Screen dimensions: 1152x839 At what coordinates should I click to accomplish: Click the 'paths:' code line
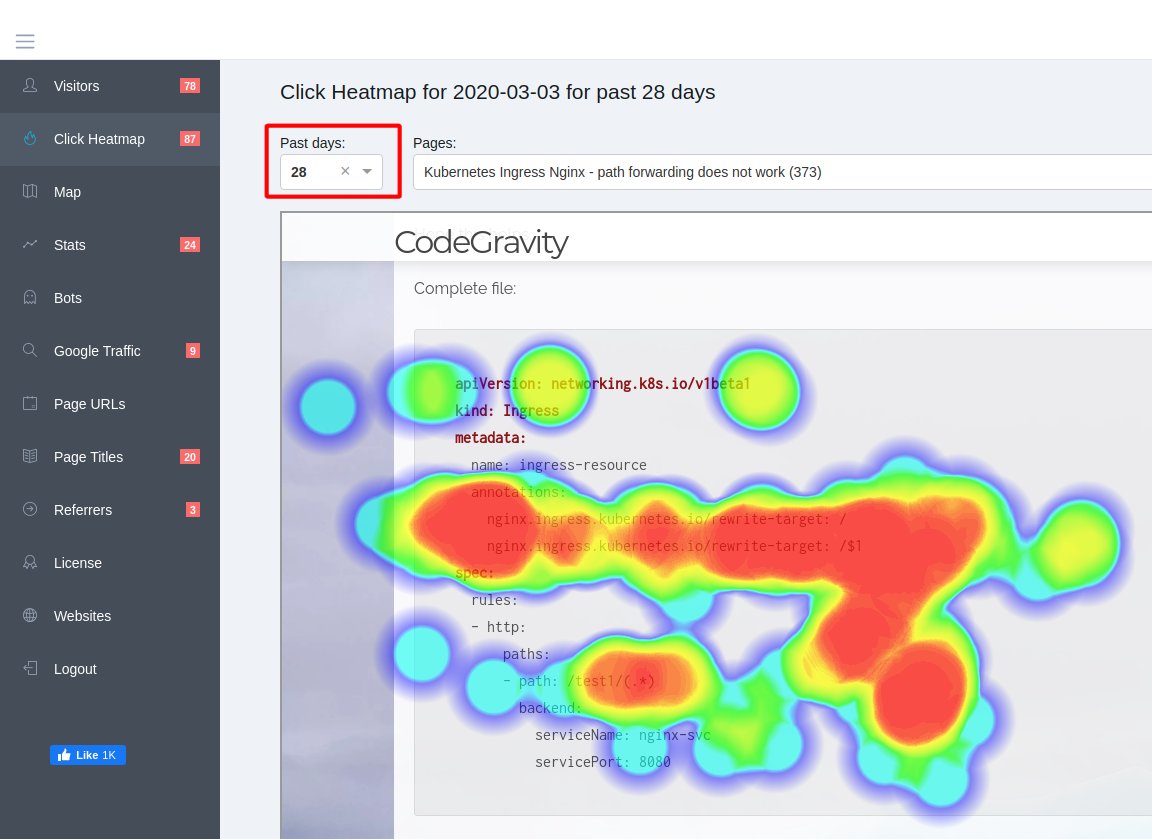pyautogui.click(x=526, y=654)
